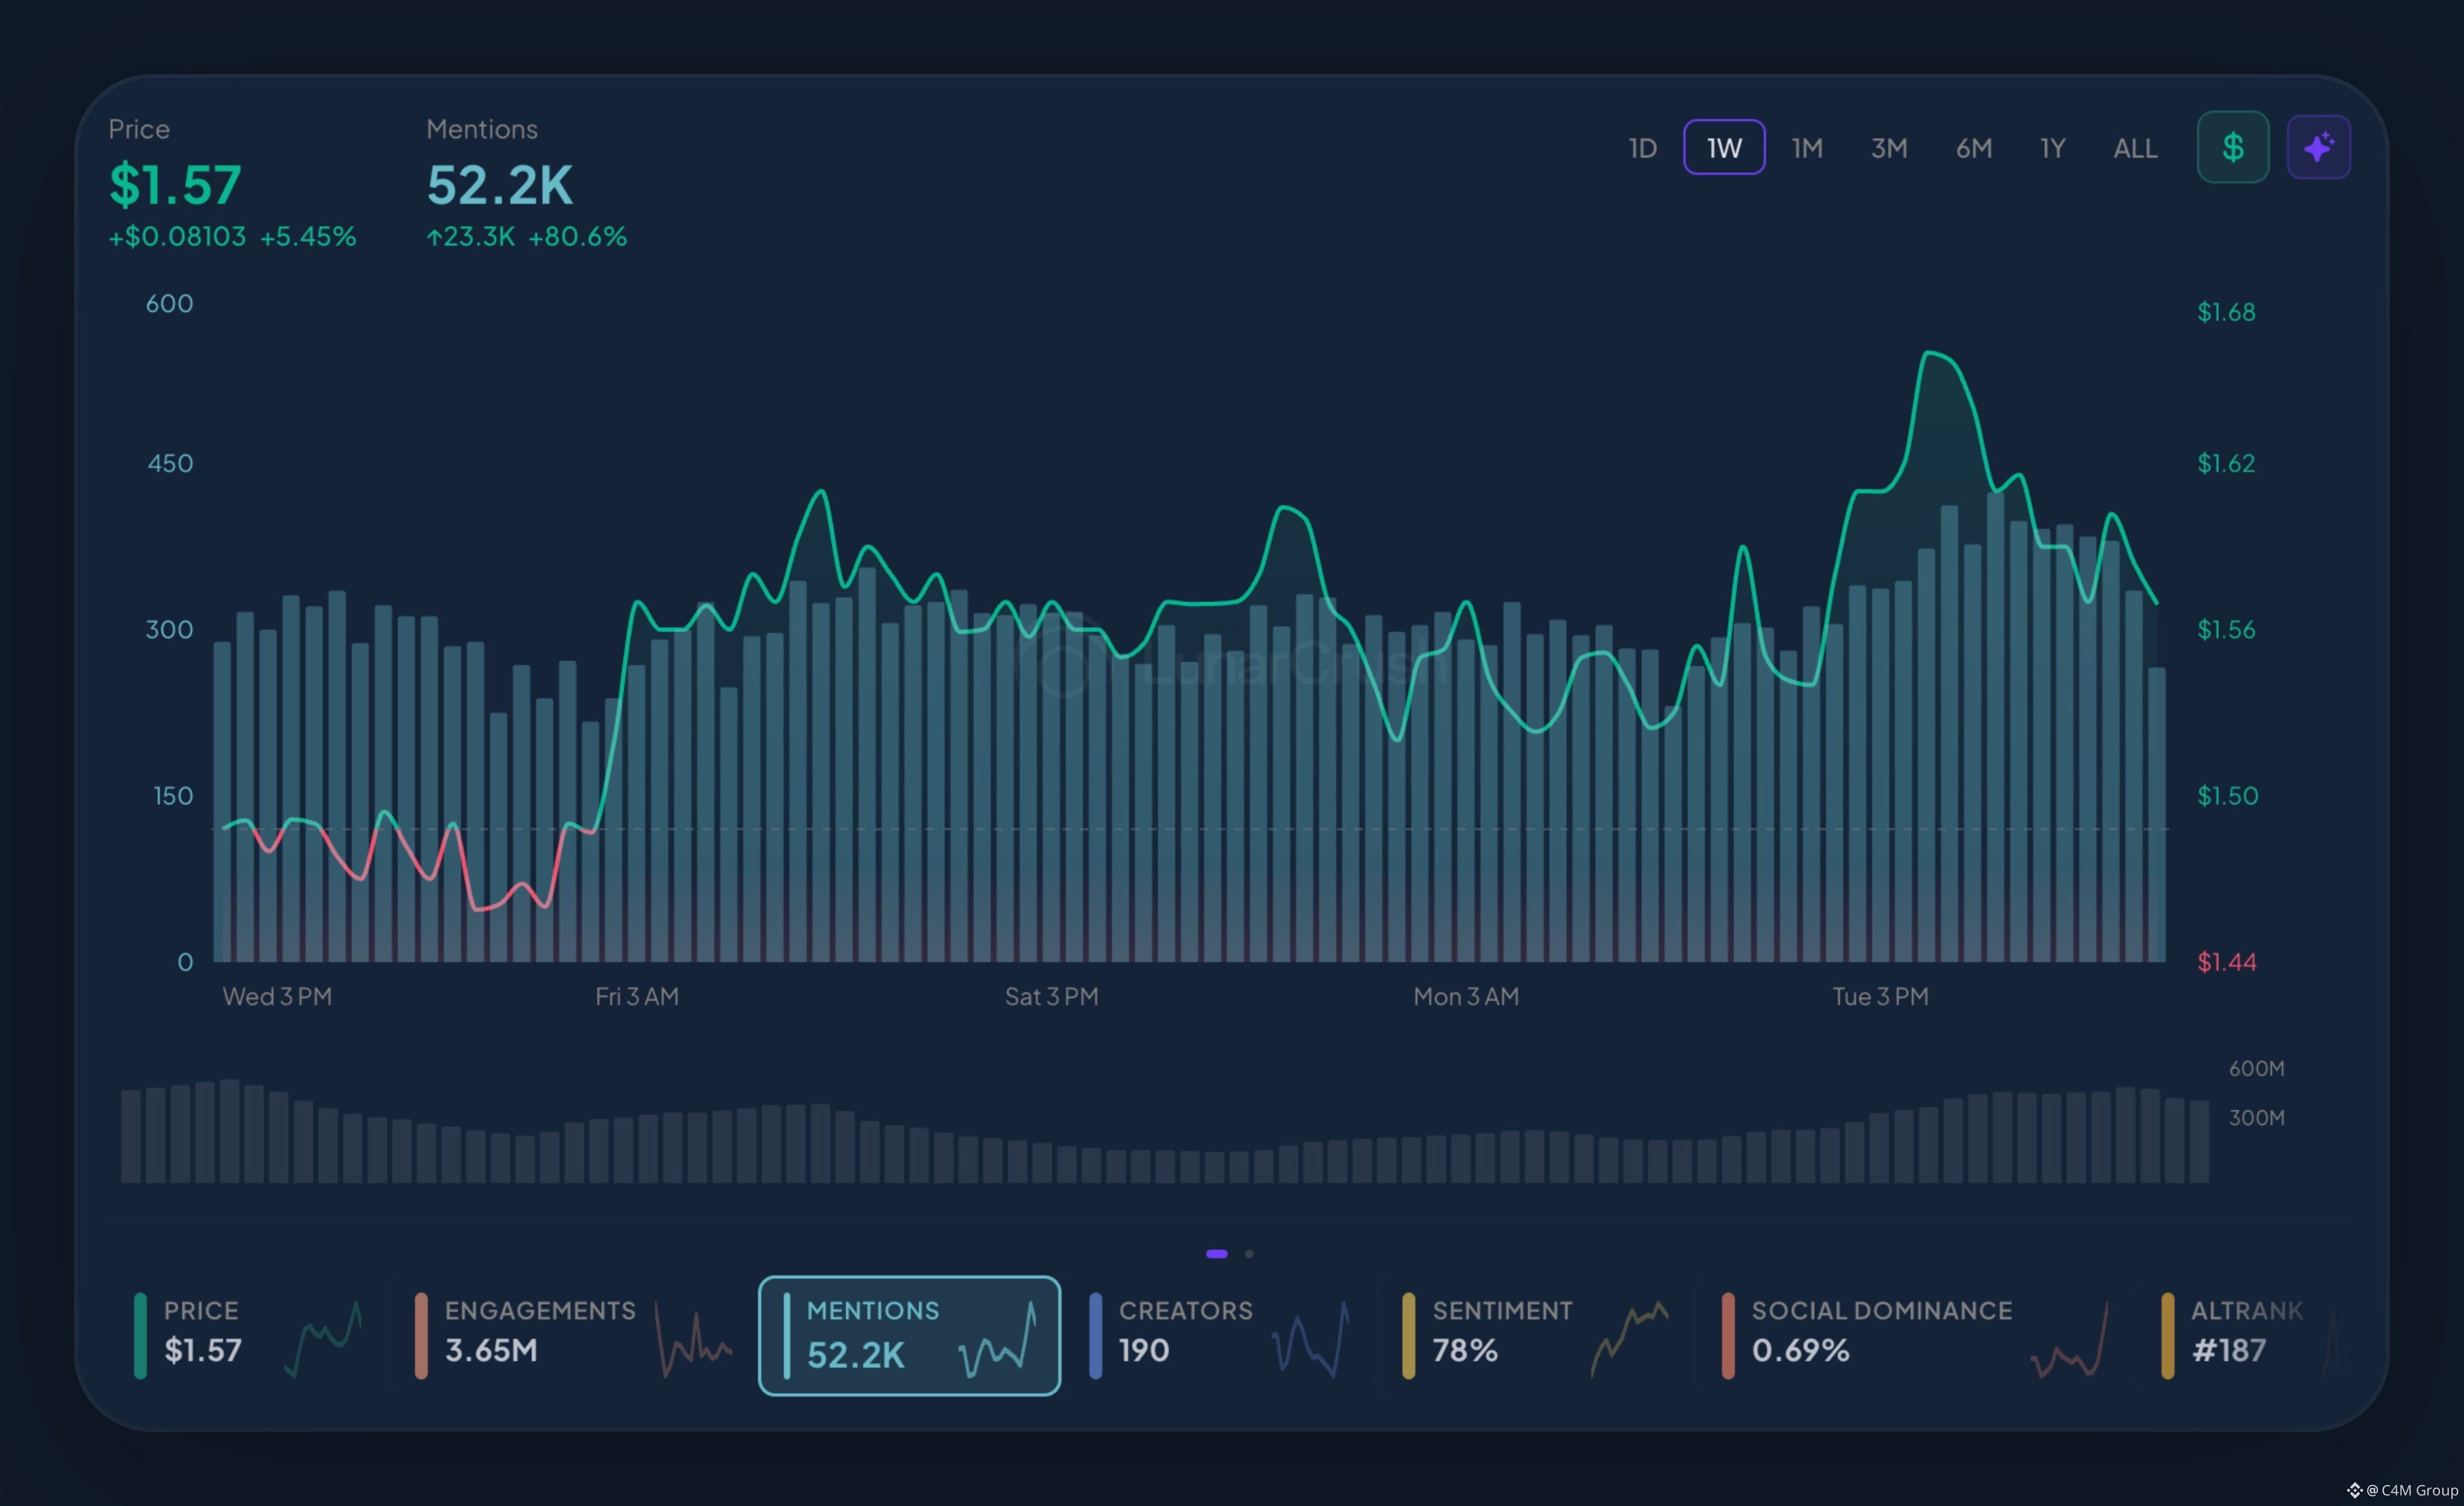Click the purple AI sparkle icon

[x=2318, y=147]
